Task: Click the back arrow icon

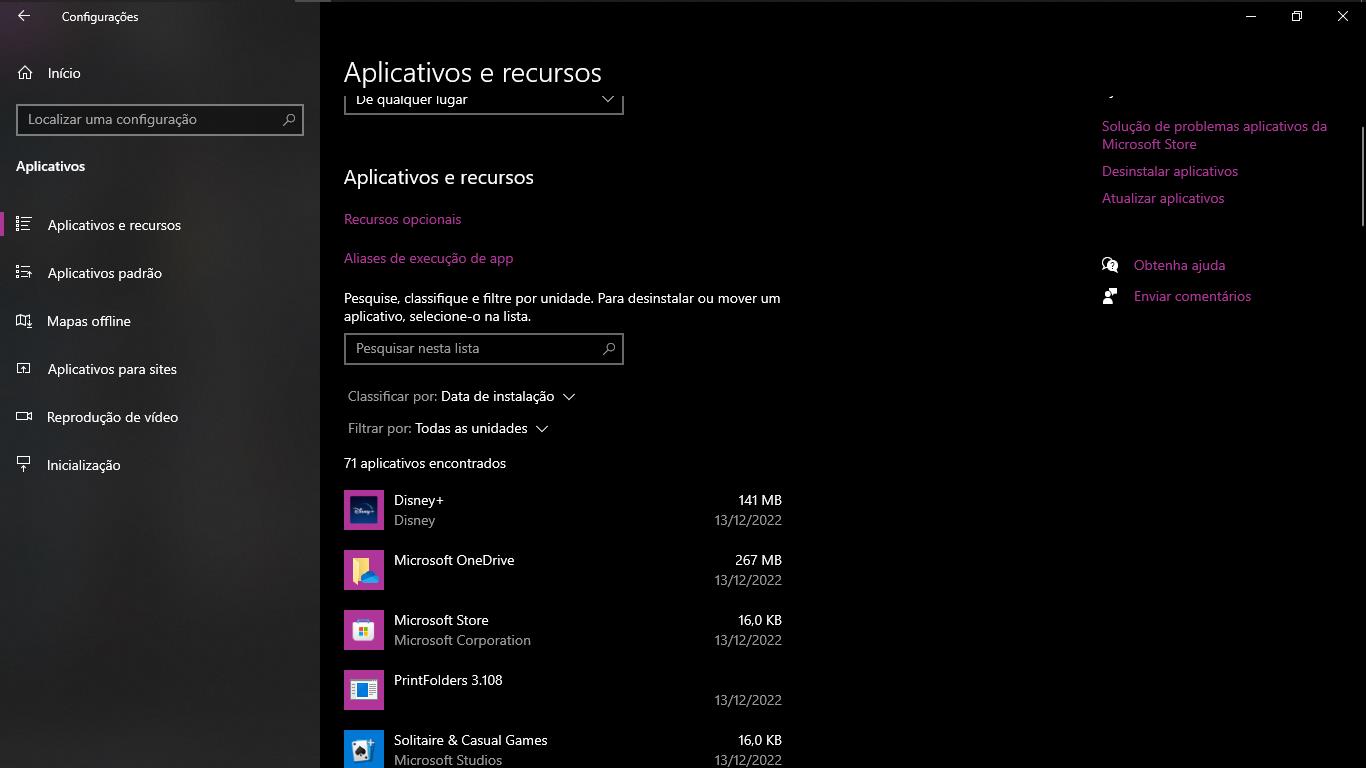Action: click(24, 16)
